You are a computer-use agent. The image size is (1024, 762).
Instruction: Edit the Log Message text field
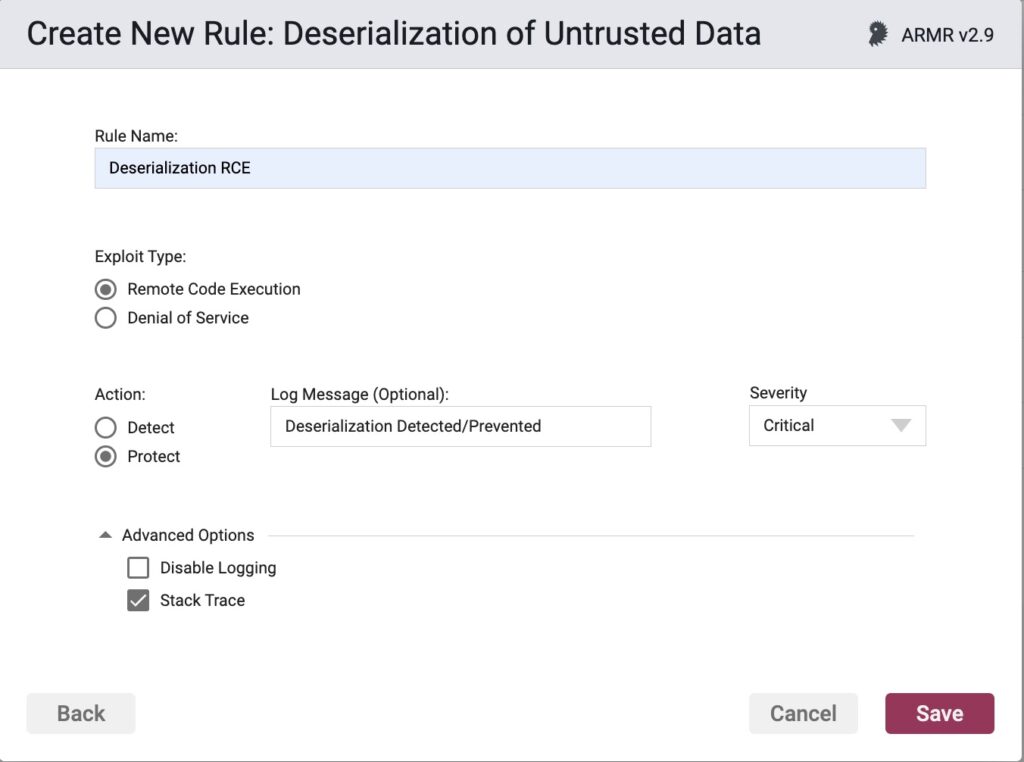click(460, 426)
